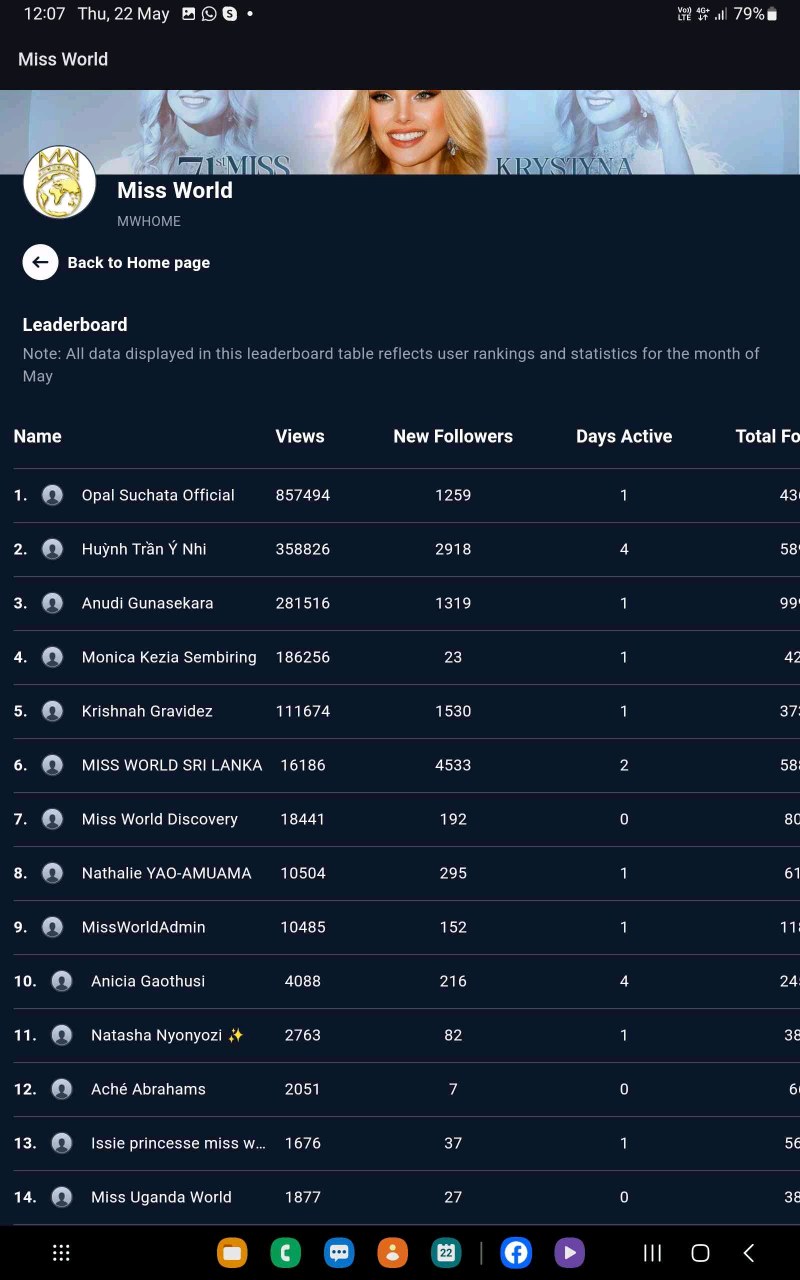Image resolution: width=800 pixels, height=1280 pixels.
Task: Tap avatar icon beside Anicia Gaothusi
Action: pos(62,981)
